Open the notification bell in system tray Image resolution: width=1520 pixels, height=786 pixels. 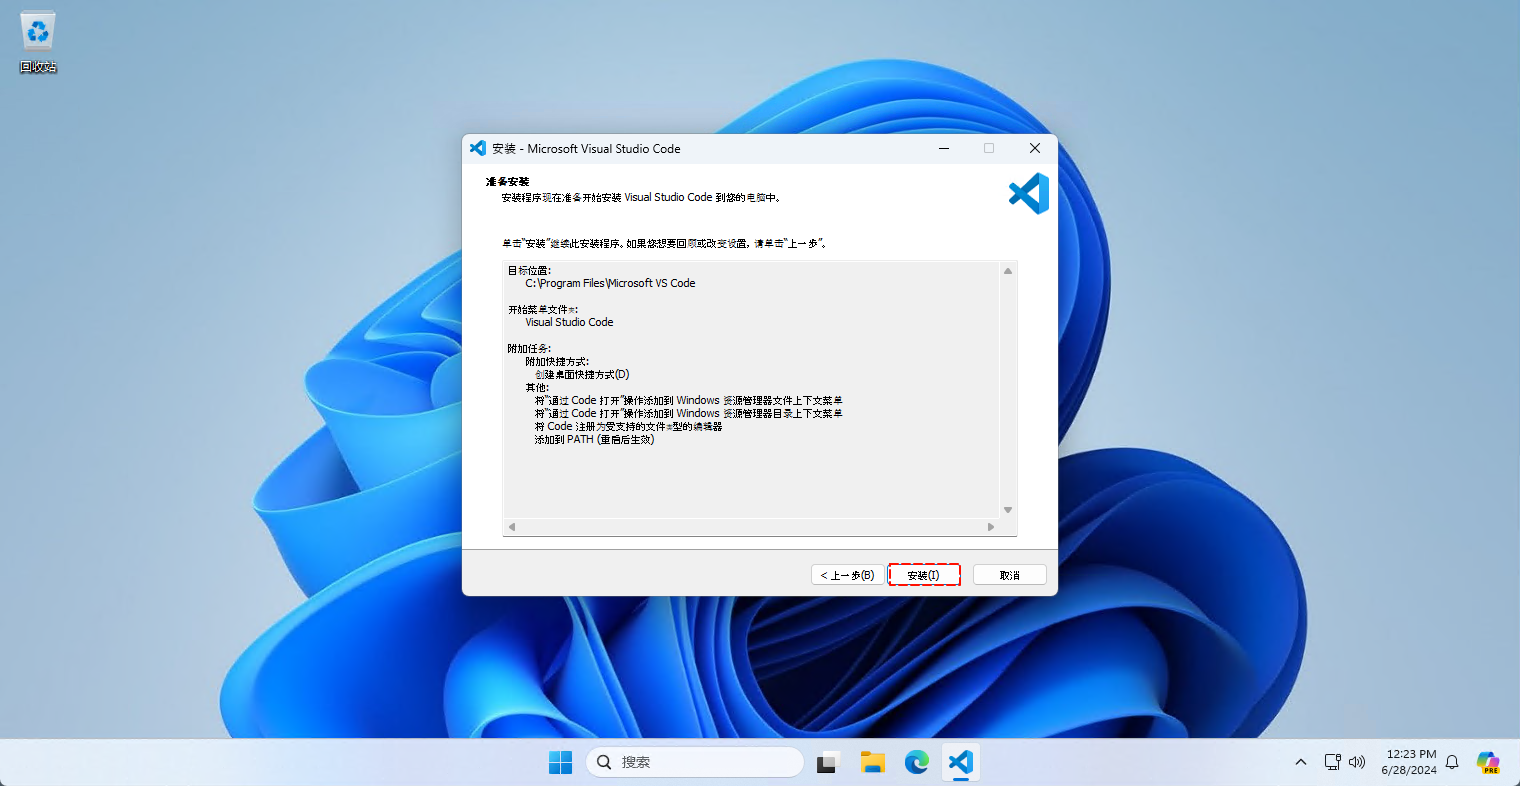[1452, 762]
